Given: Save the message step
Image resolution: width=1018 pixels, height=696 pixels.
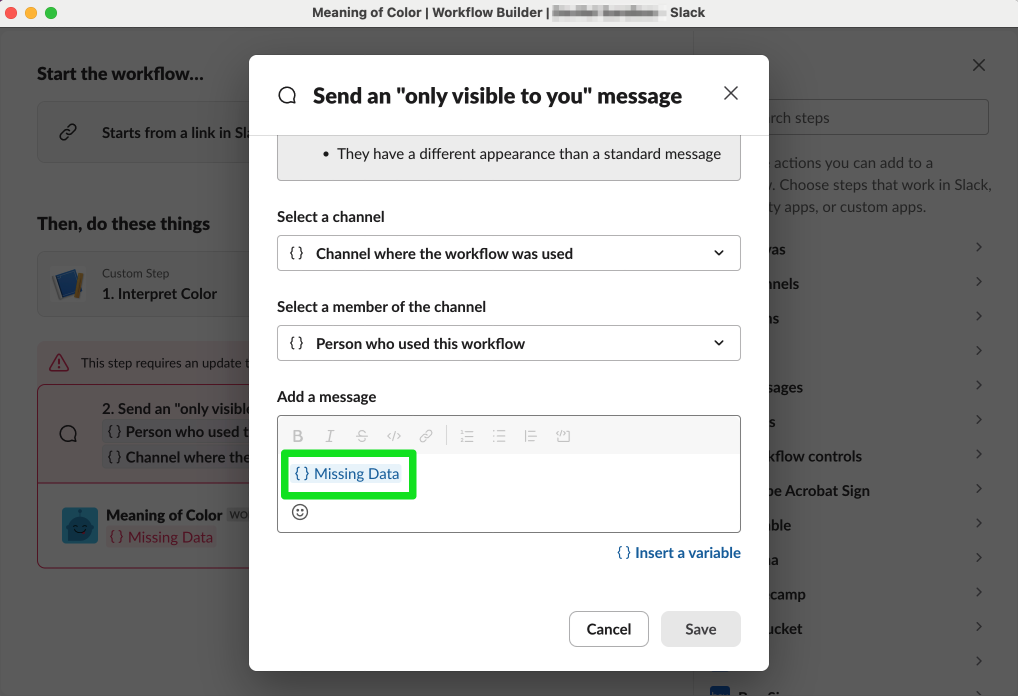Looking at the screenshot, I should (700, 629).
